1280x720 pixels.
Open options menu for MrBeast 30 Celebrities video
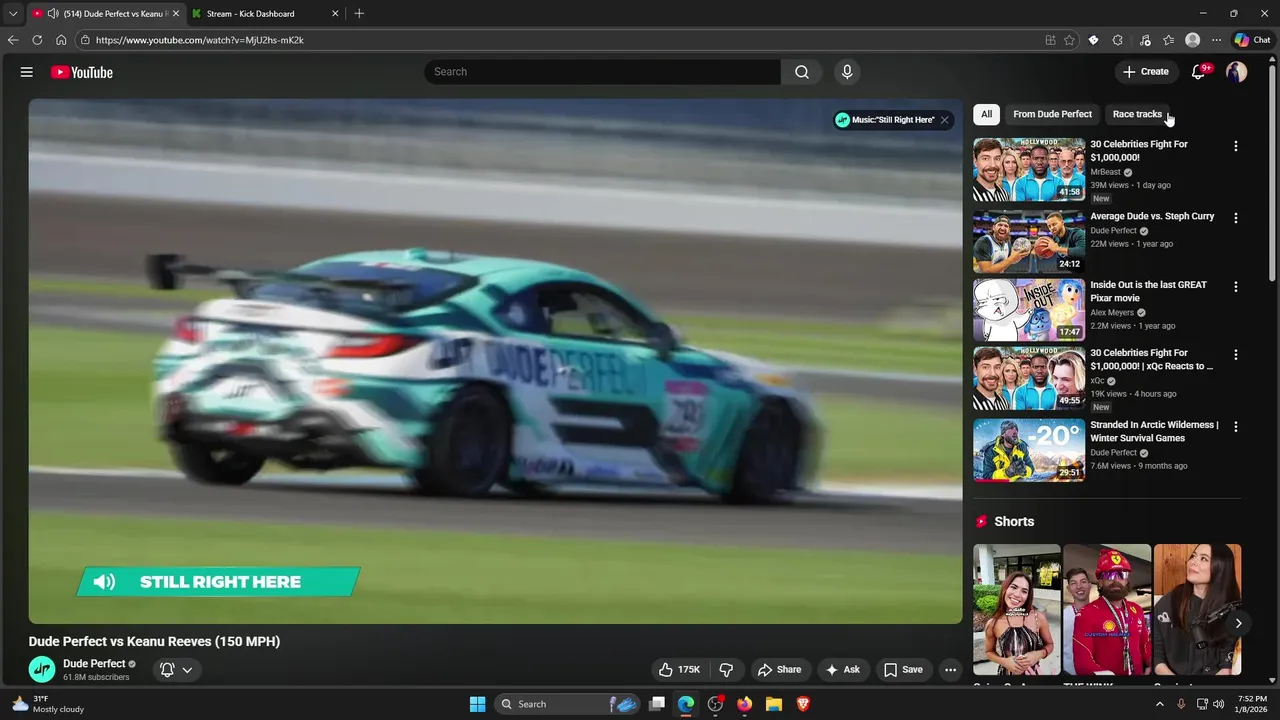pyautogui.click(x=1236, y=146)
